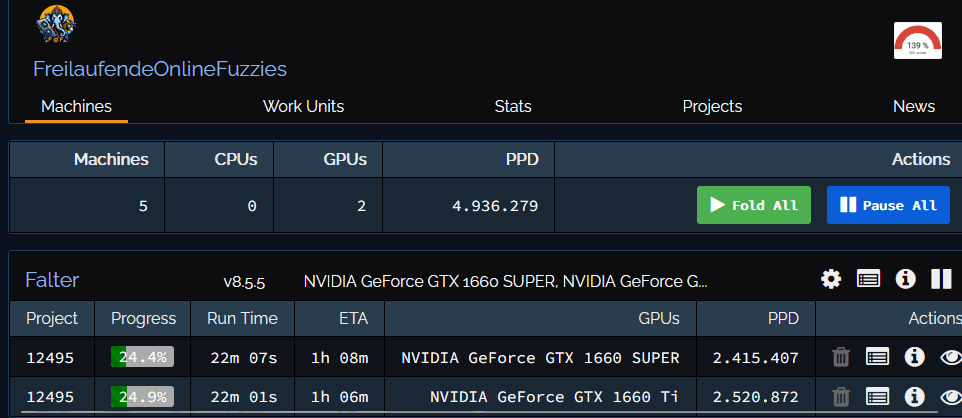Show Falter machine info icon
This screenshot has width=962, height=418.
[905, 279]
